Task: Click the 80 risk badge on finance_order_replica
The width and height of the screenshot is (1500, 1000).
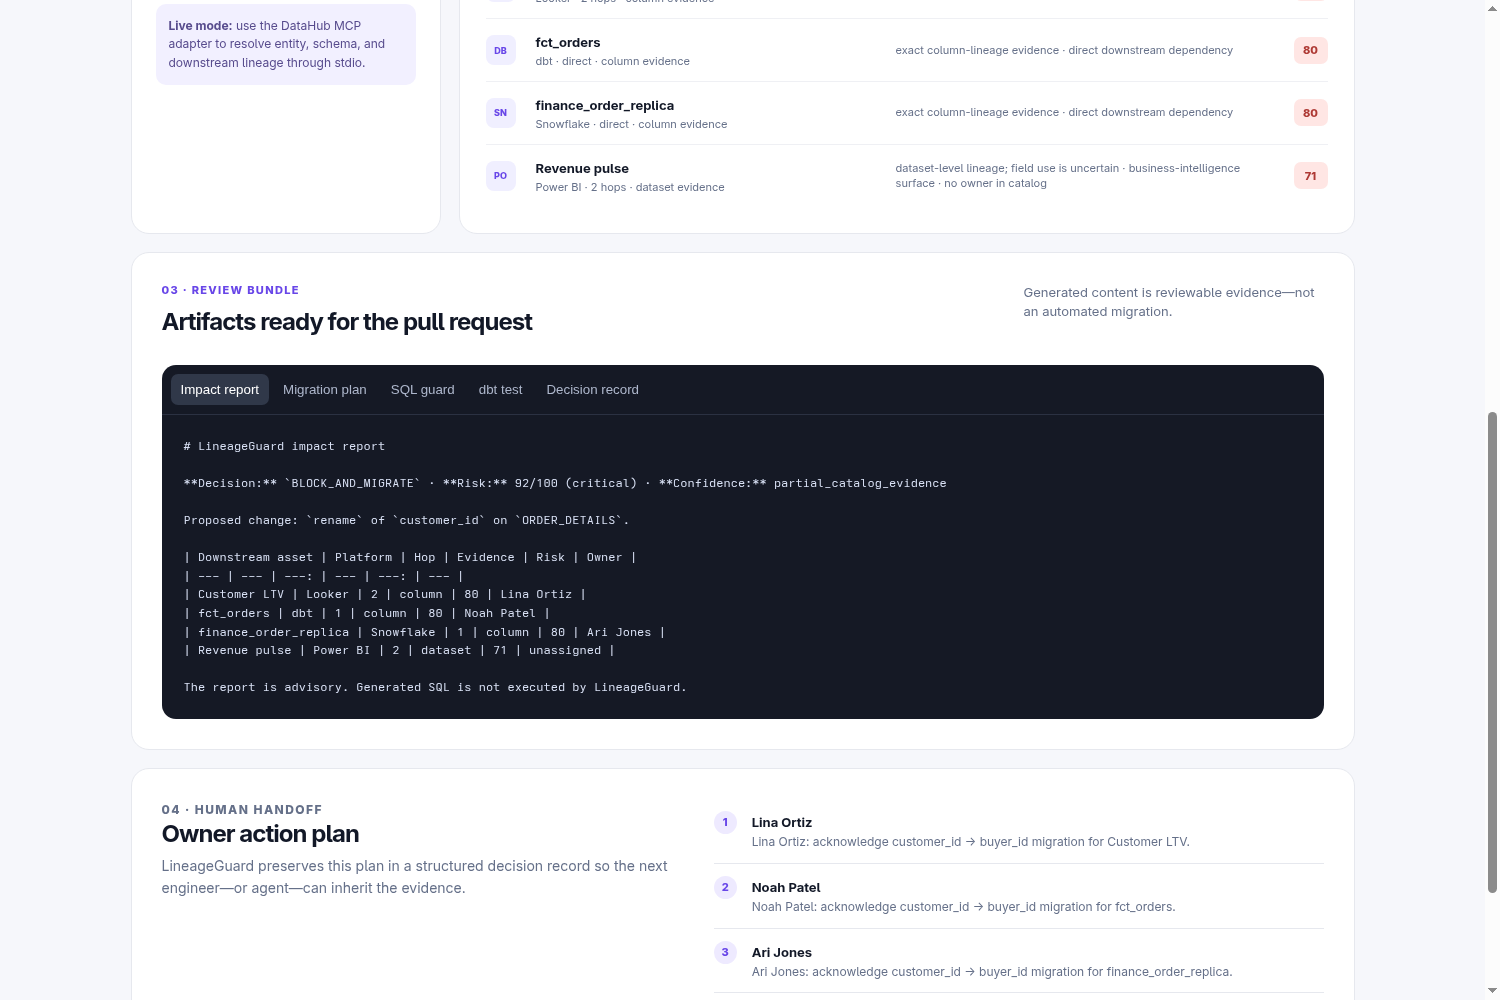Action: point(1310,113)
